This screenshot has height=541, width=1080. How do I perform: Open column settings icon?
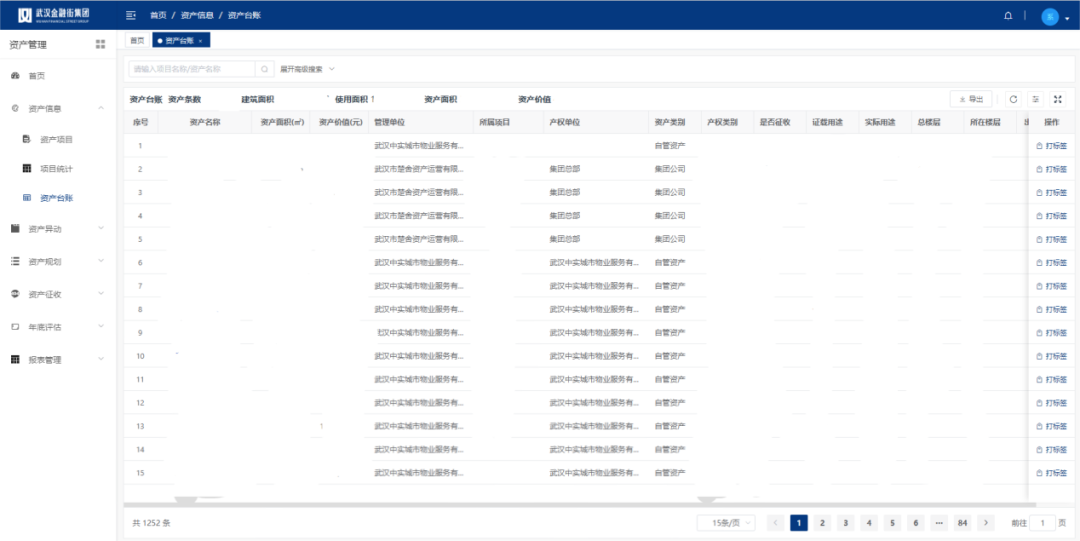1035,99
